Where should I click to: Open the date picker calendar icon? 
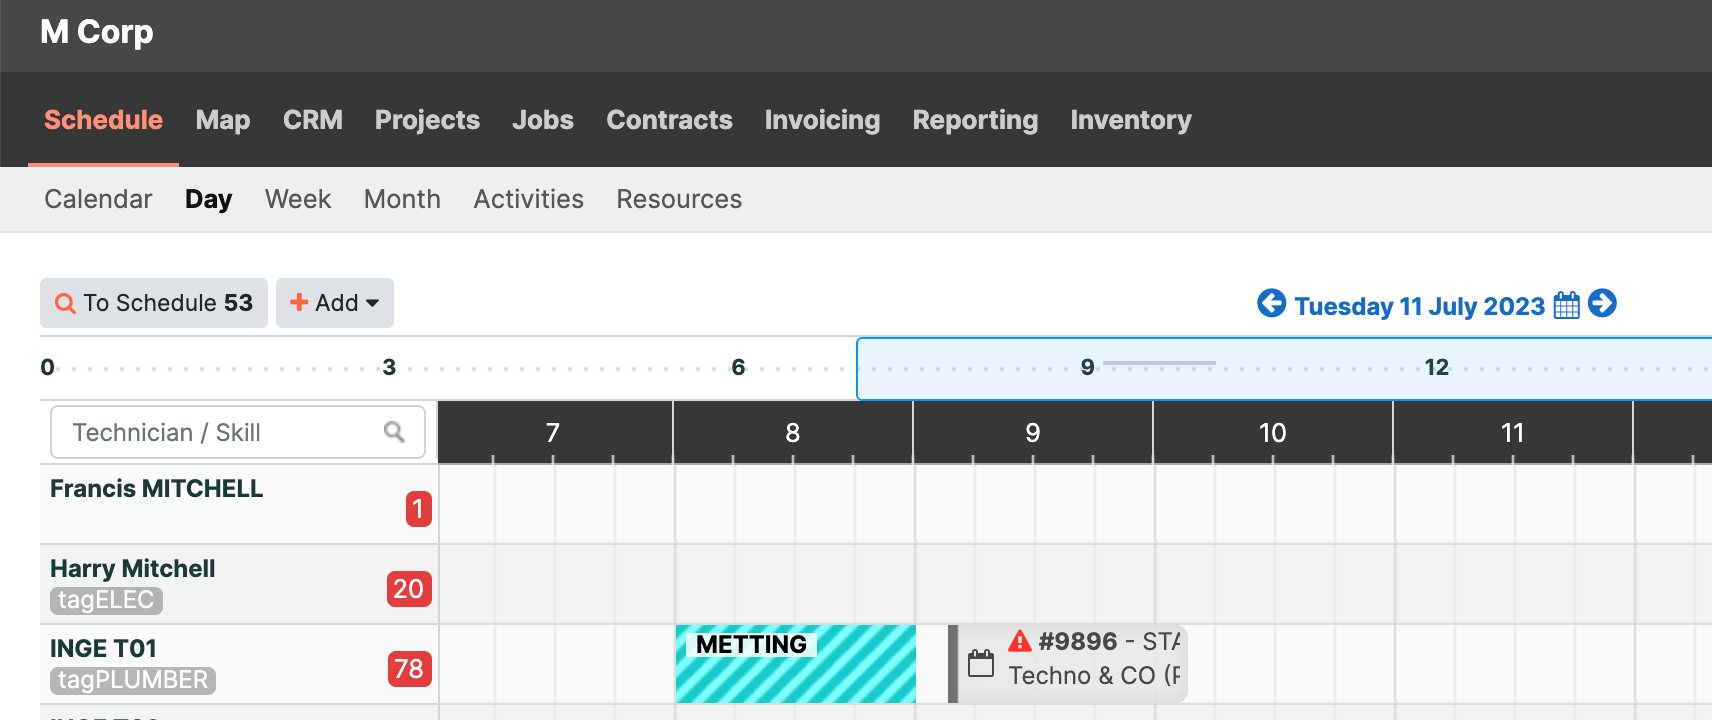click(1566, 305)
